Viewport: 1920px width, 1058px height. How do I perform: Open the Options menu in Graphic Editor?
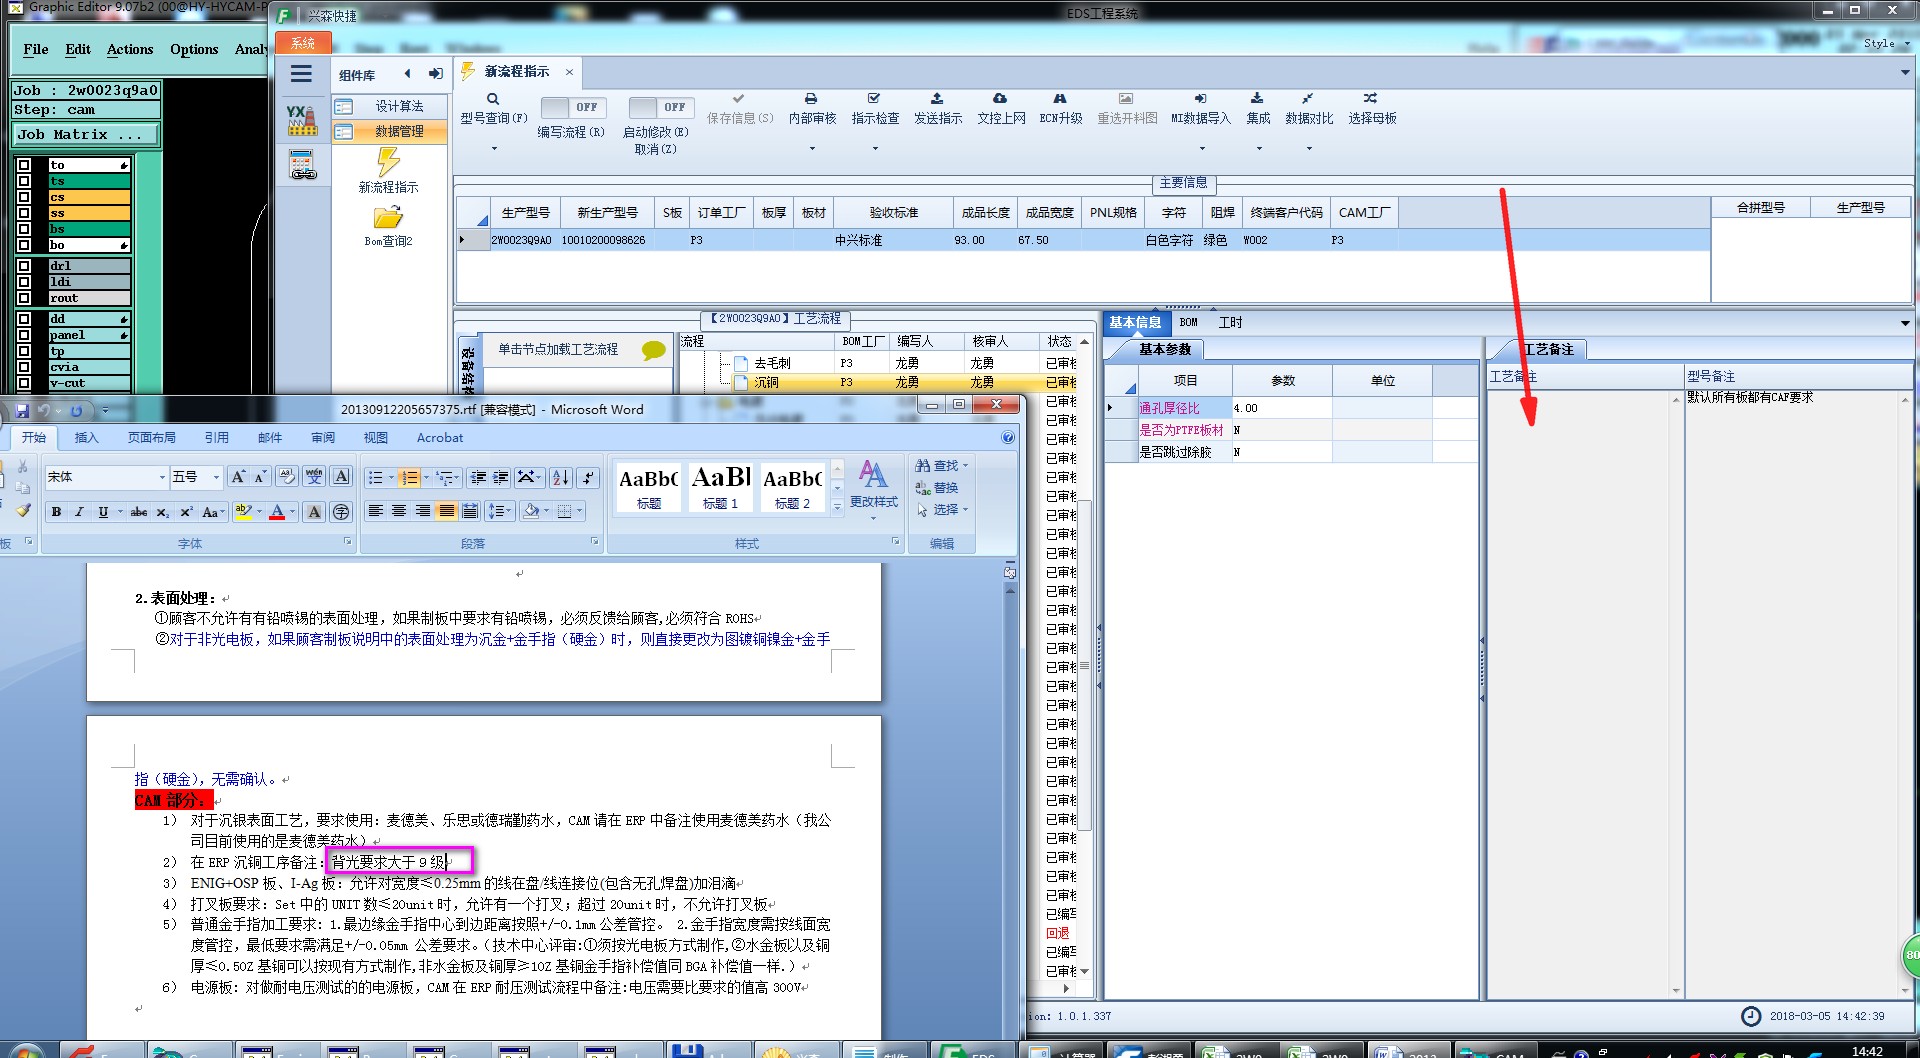coord(194,49)
